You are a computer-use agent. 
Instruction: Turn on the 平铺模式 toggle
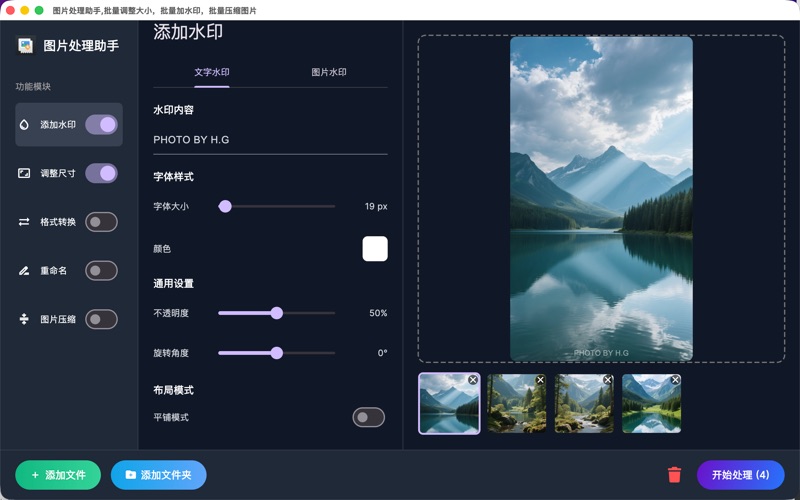tap(368, 417)
